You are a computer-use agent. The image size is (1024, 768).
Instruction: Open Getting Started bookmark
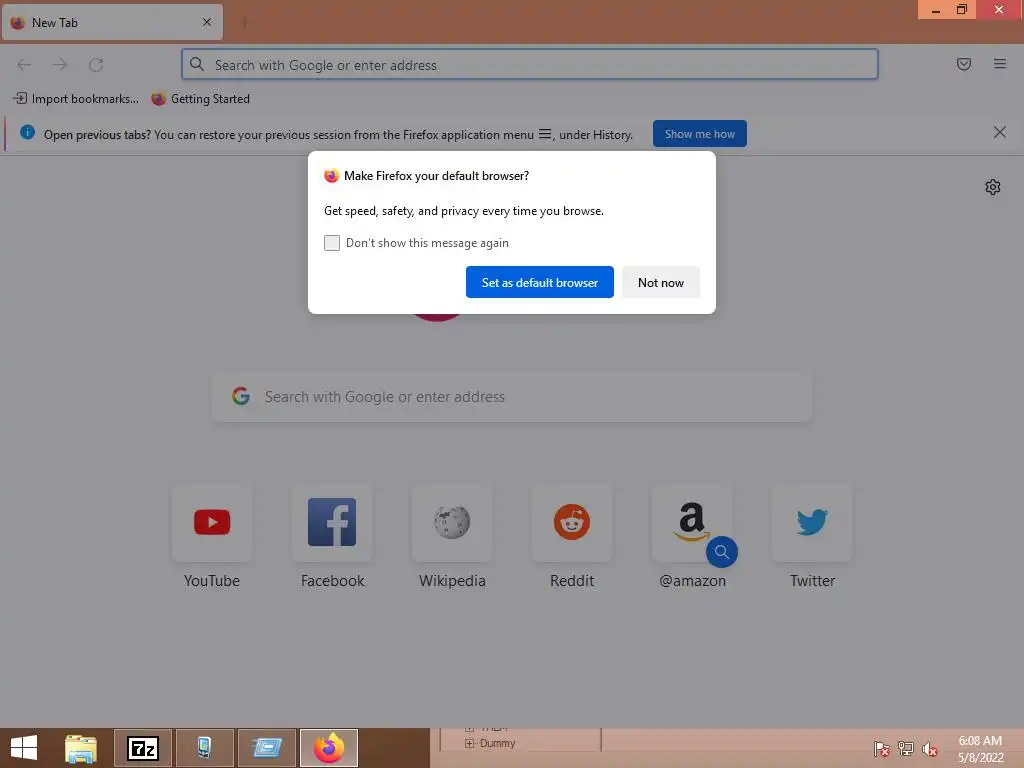[200, 99]
